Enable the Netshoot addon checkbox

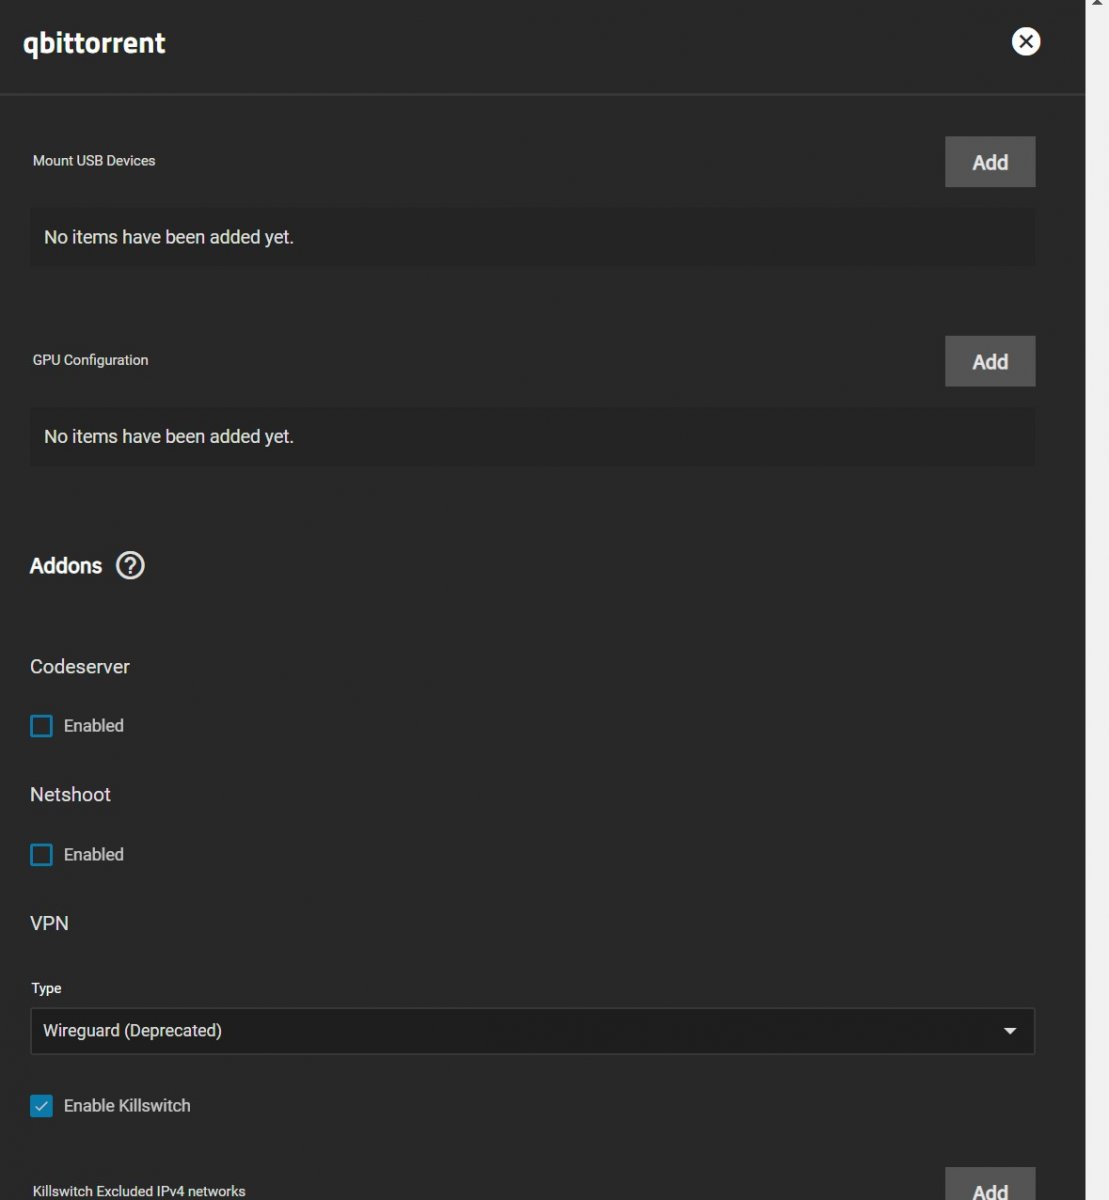pyautogui.click(x=41, y=855)
